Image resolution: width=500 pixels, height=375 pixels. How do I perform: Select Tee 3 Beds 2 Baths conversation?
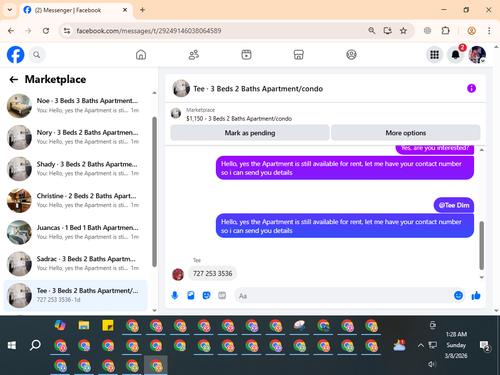(75, 295)
